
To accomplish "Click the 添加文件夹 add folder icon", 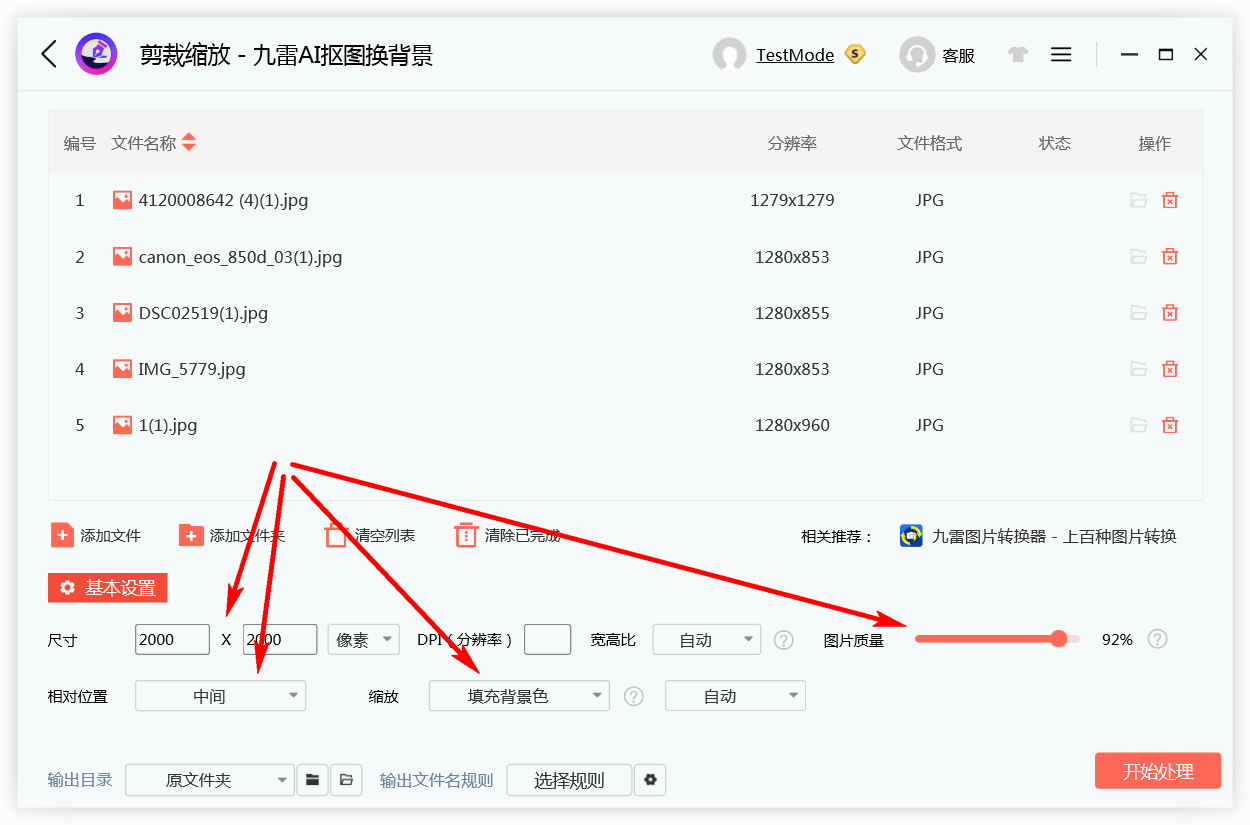I will tap(191, 535).
